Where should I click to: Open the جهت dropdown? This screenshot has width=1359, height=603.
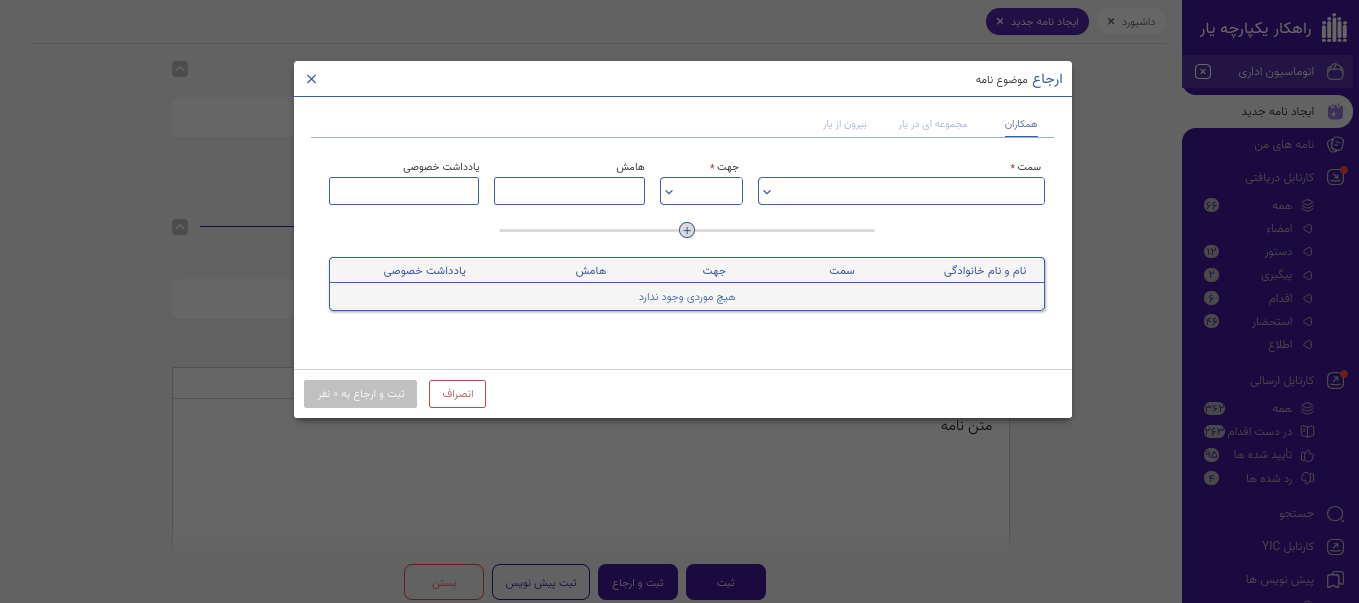pyautogui.click(x=701, y=191)
